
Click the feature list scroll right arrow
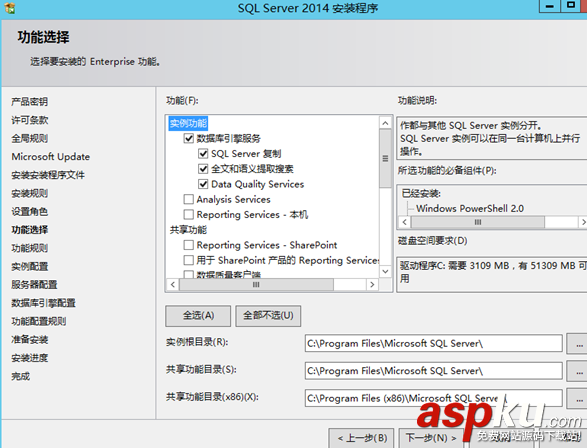372,284
